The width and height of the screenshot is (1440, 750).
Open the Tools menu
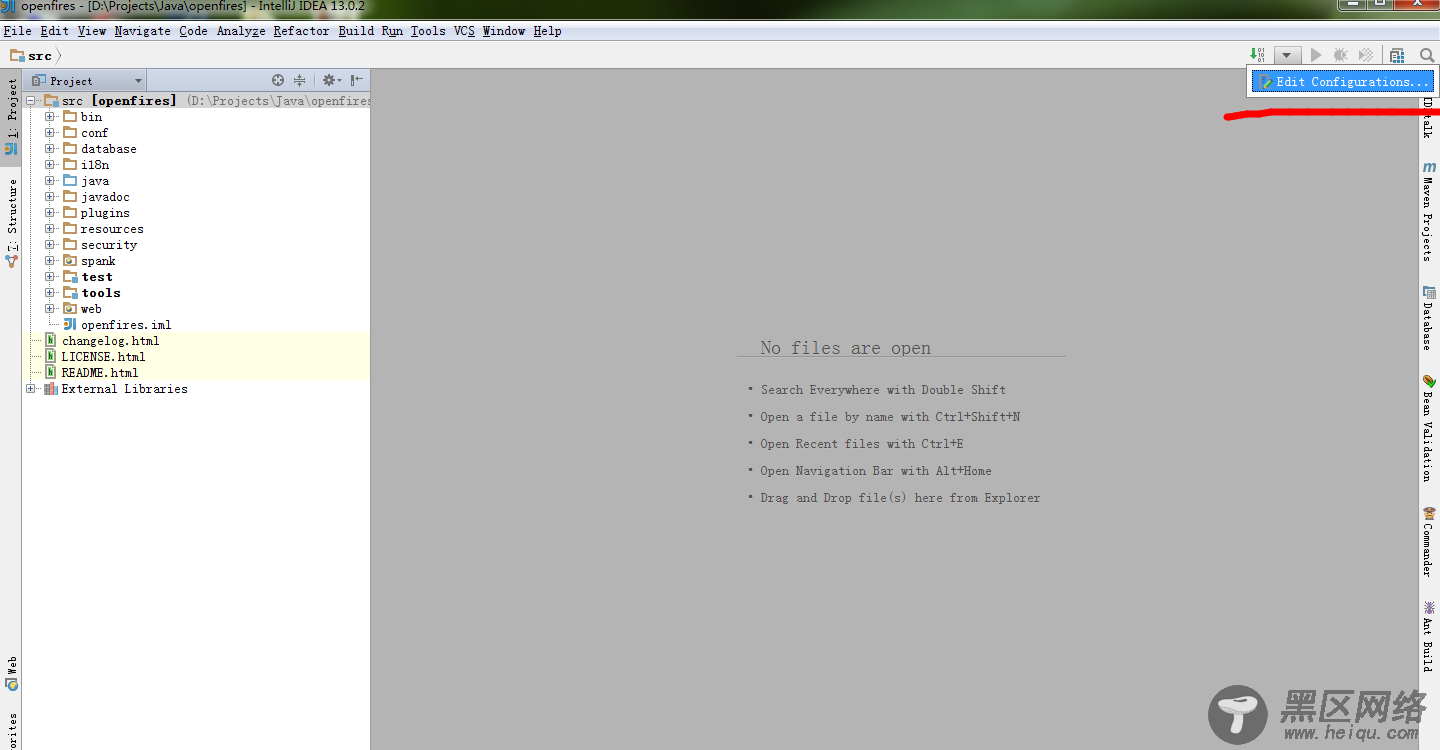click(x=428, y=31)
